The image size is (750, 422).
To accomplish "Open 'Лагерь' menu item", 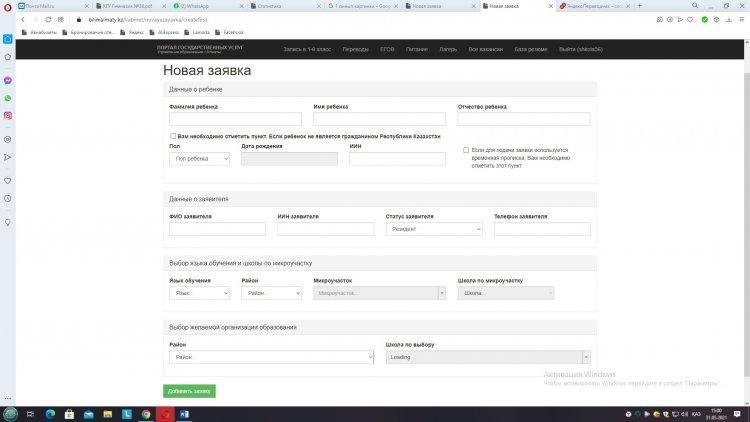I will 448,49.
